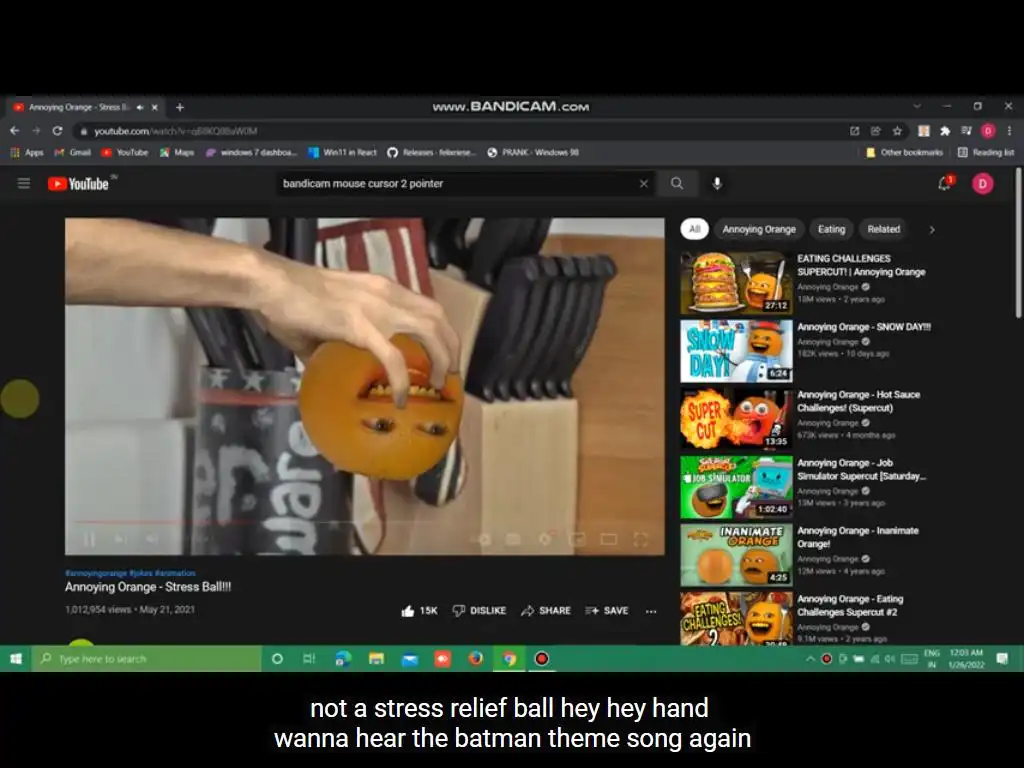Open the Reading list panel
Image resolution: width=1024 pixels, height=768 pixels.
[x=986, y=152]
